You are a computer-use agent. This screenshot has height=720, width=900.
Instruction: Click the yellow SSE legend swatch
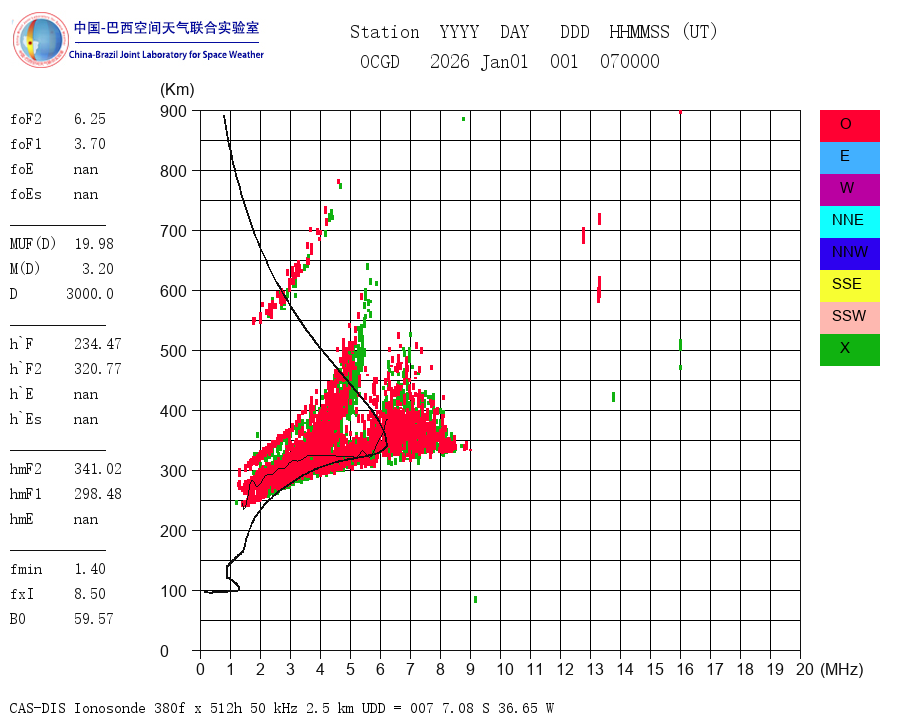click(849, 286)
